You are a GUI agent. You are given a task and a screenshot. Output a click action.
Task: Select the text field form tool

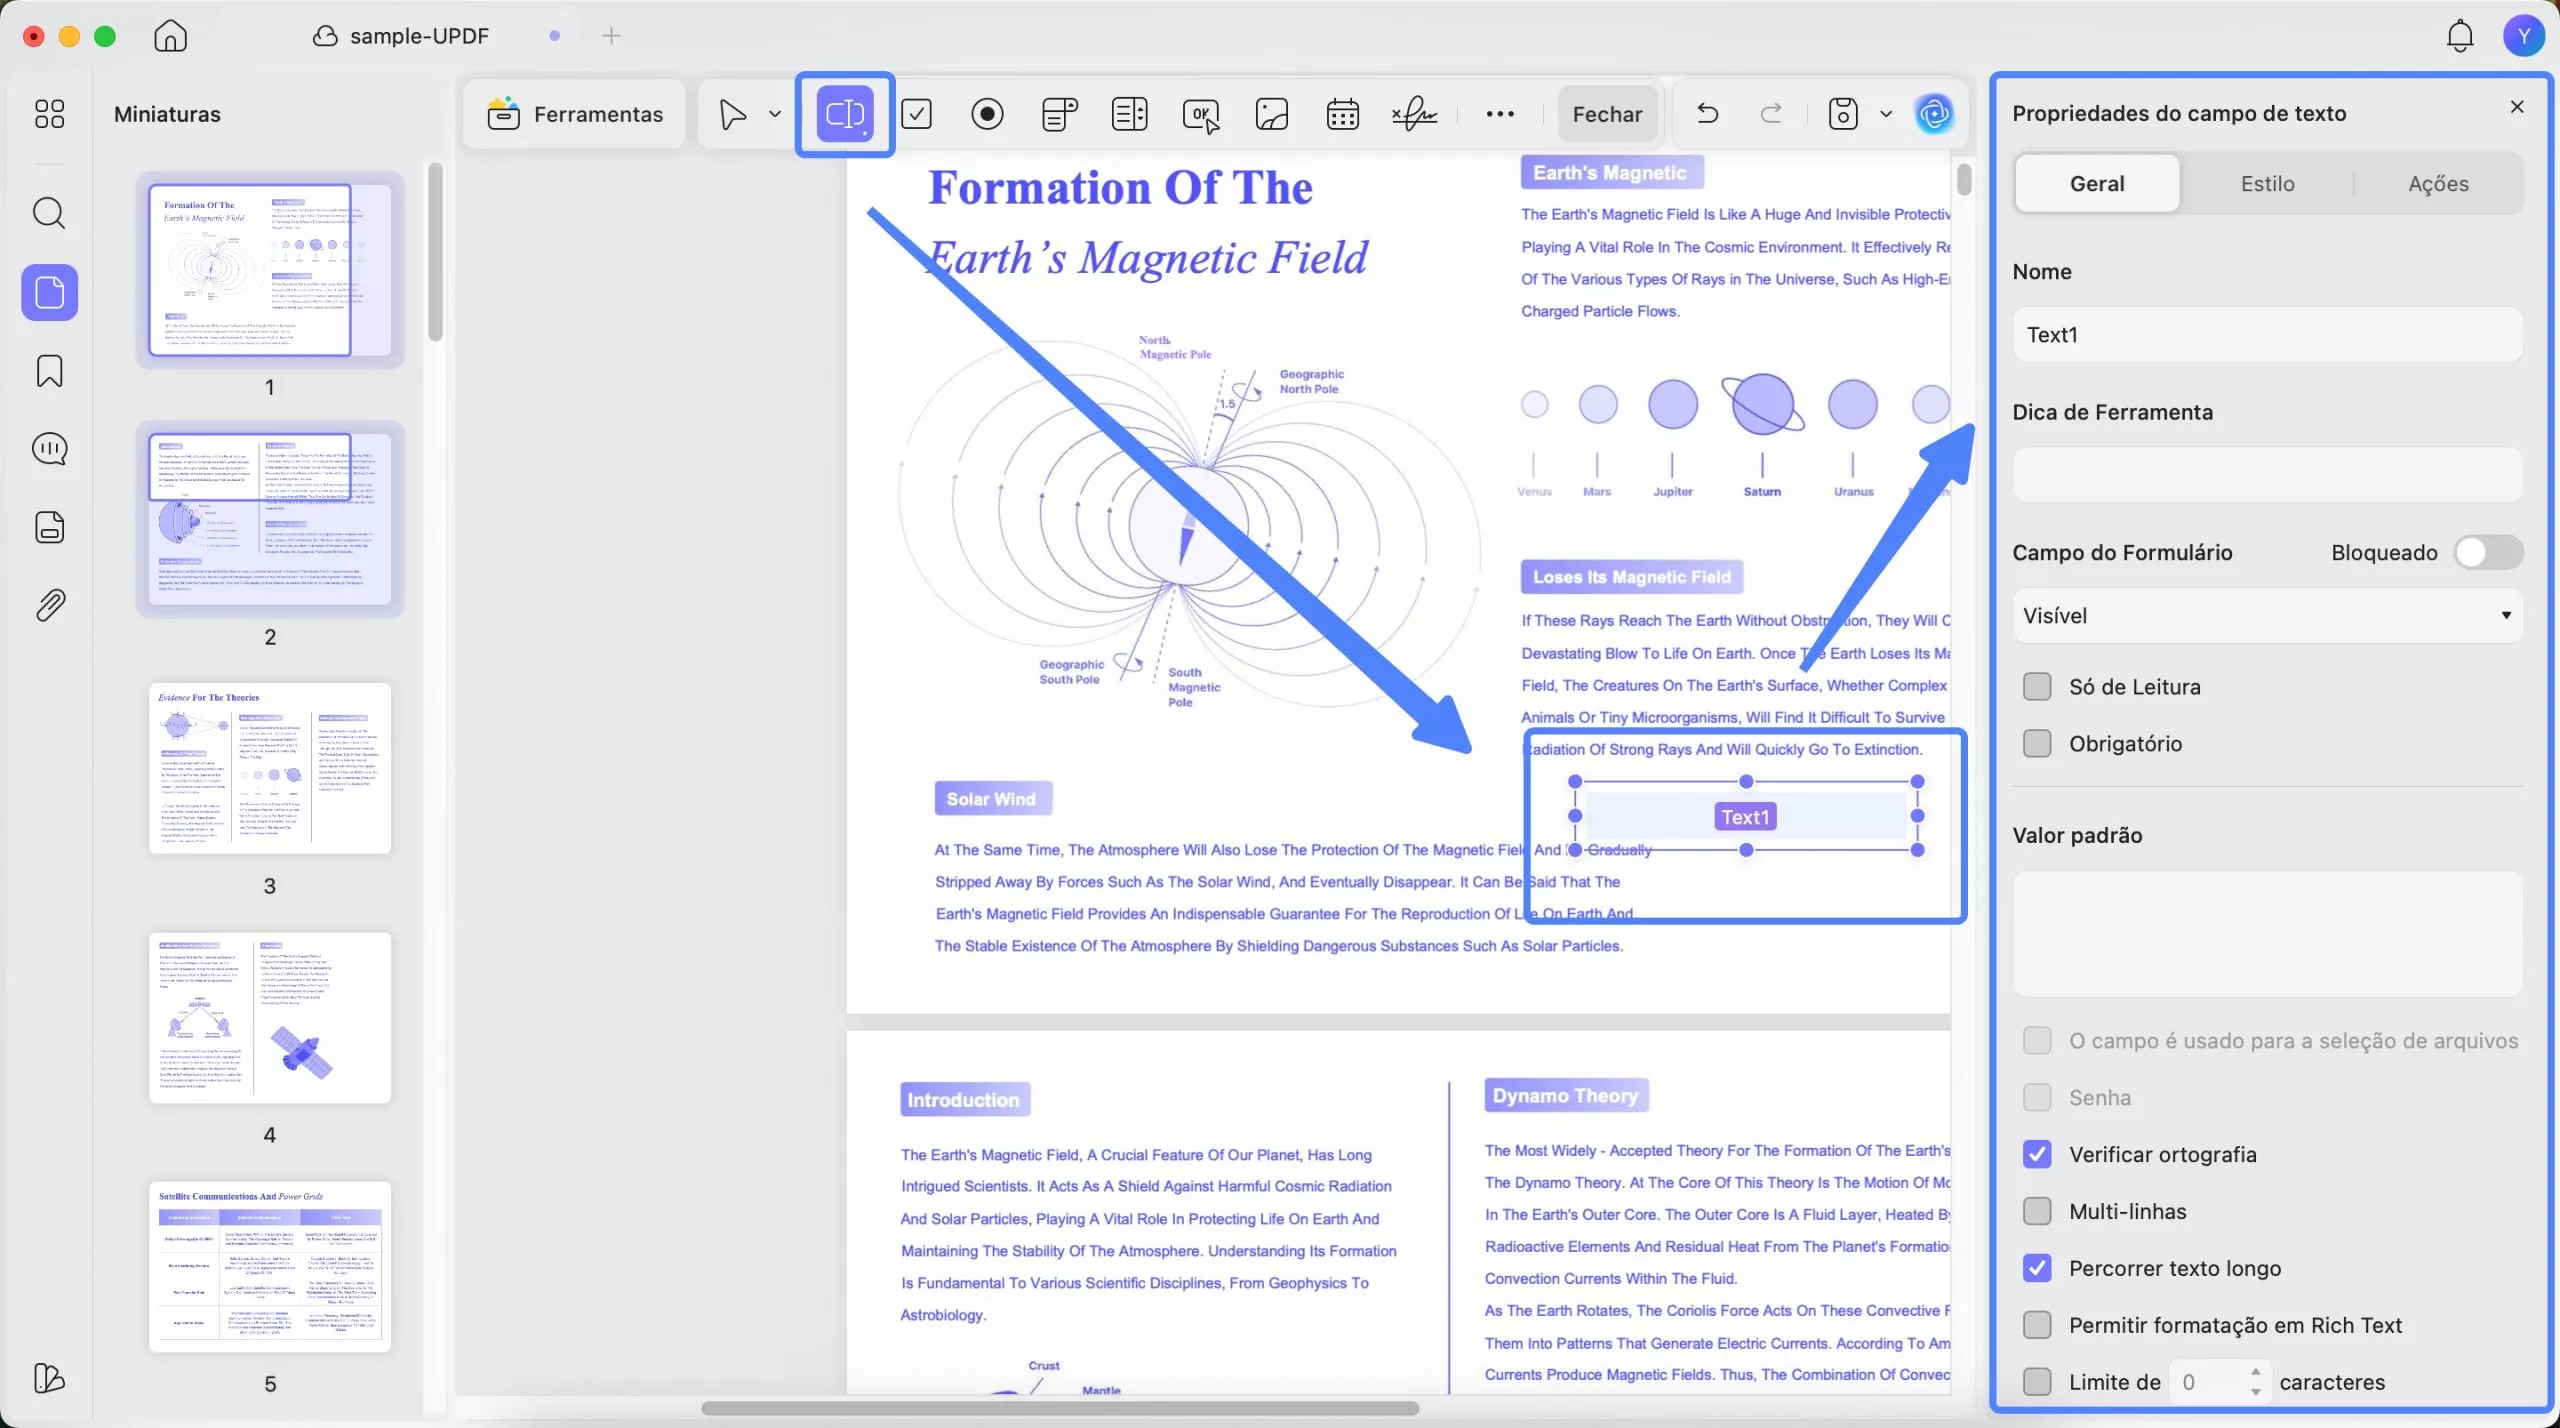pyautogui.click(x=845, y=114)
